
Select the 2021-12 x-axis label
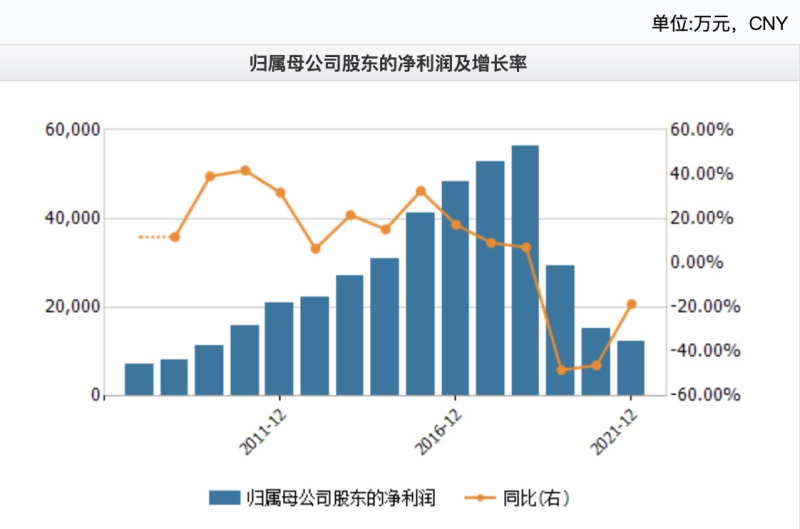[614, 432]
